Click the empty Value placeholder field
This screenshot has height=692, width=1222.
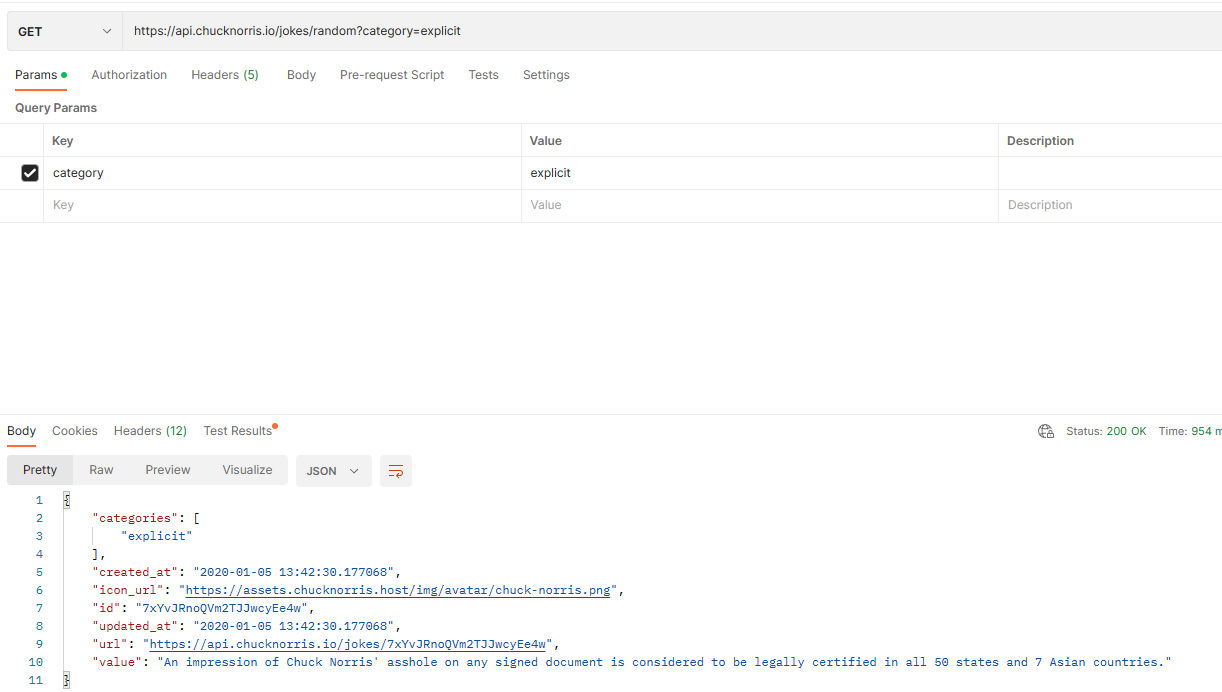[x=760, y=205]
